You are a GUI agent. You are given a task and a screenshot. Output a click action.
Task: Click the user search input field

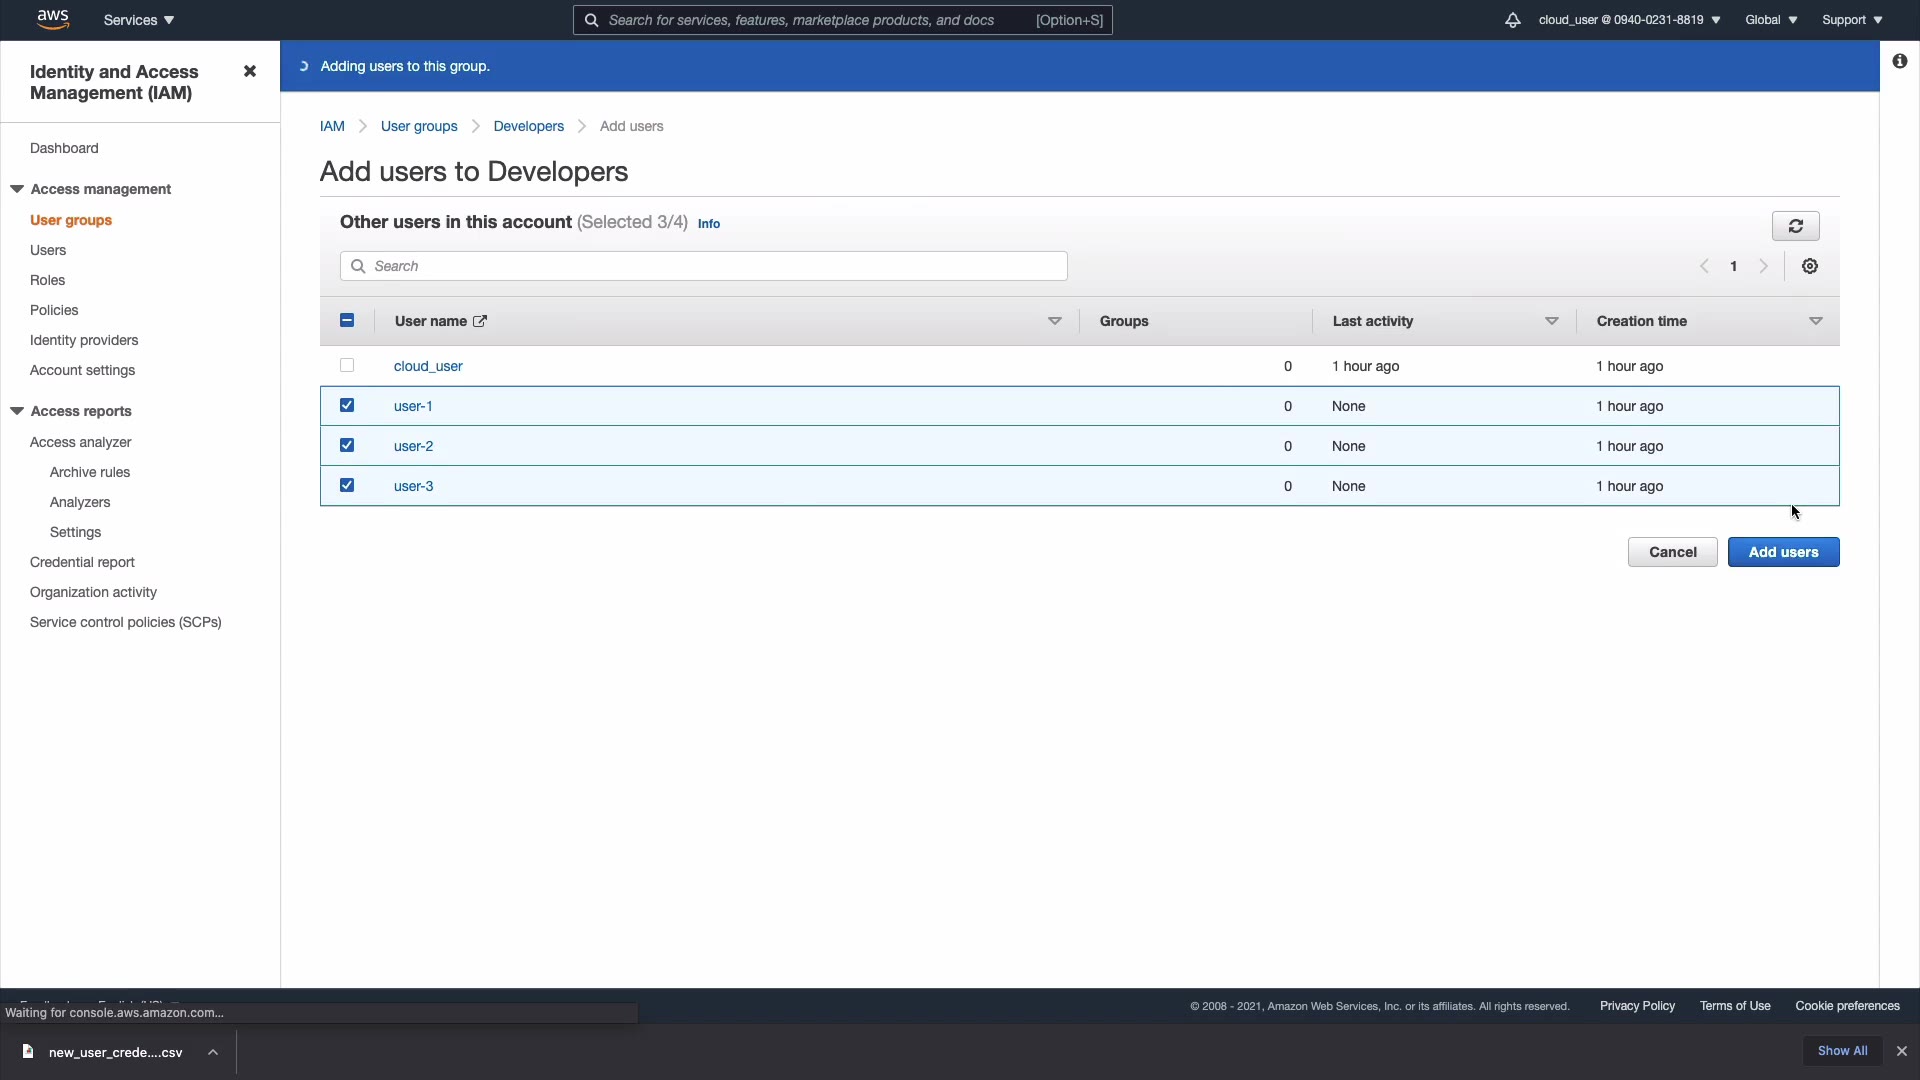pos(704,266)
